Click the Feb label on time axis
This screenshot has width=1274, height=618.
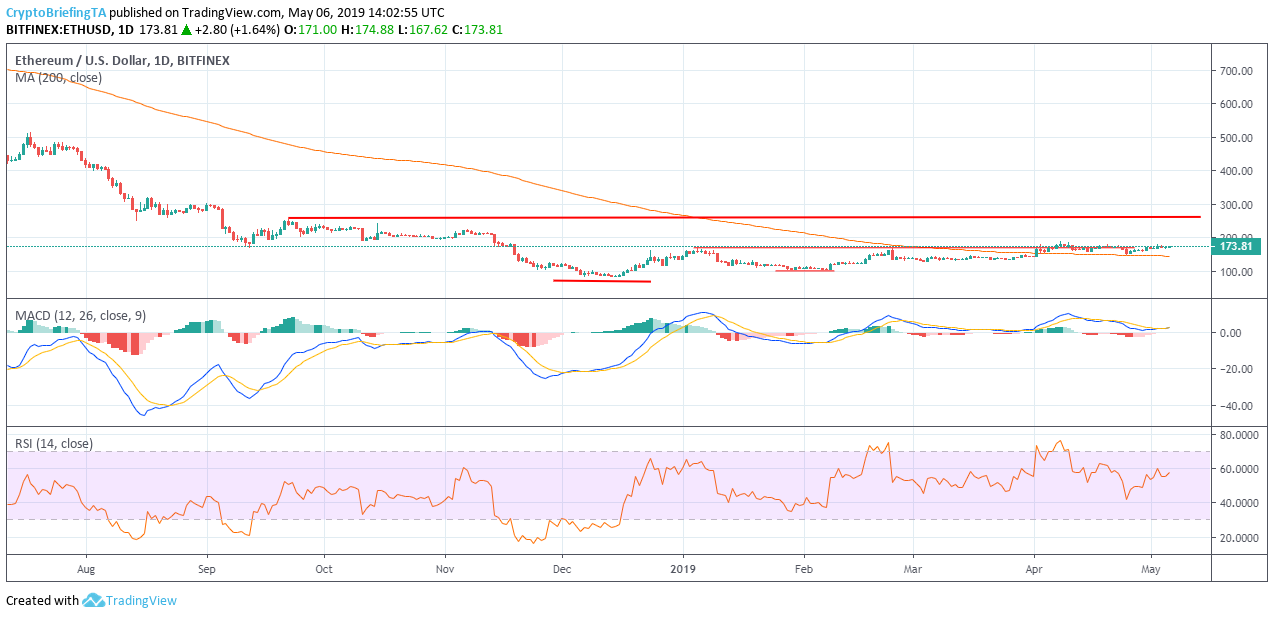point(803,569)
